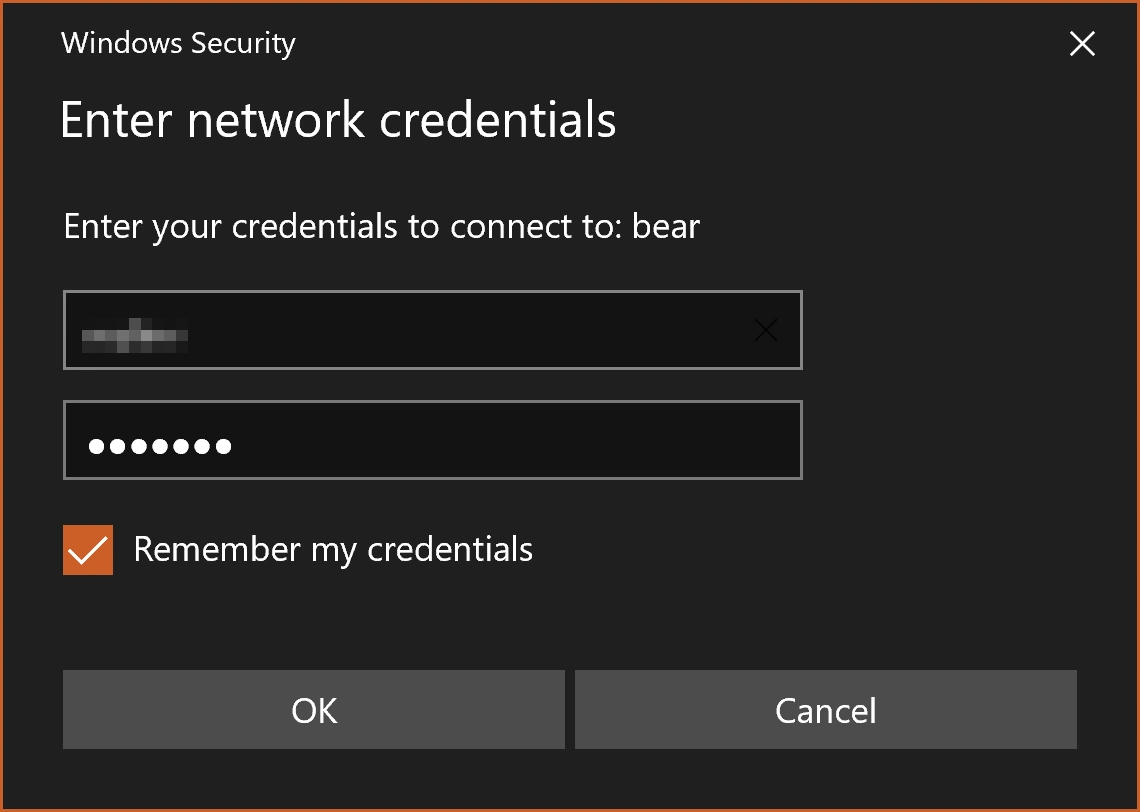
Task: Cancel the network credentials prompt
Action: coord(825,710)
